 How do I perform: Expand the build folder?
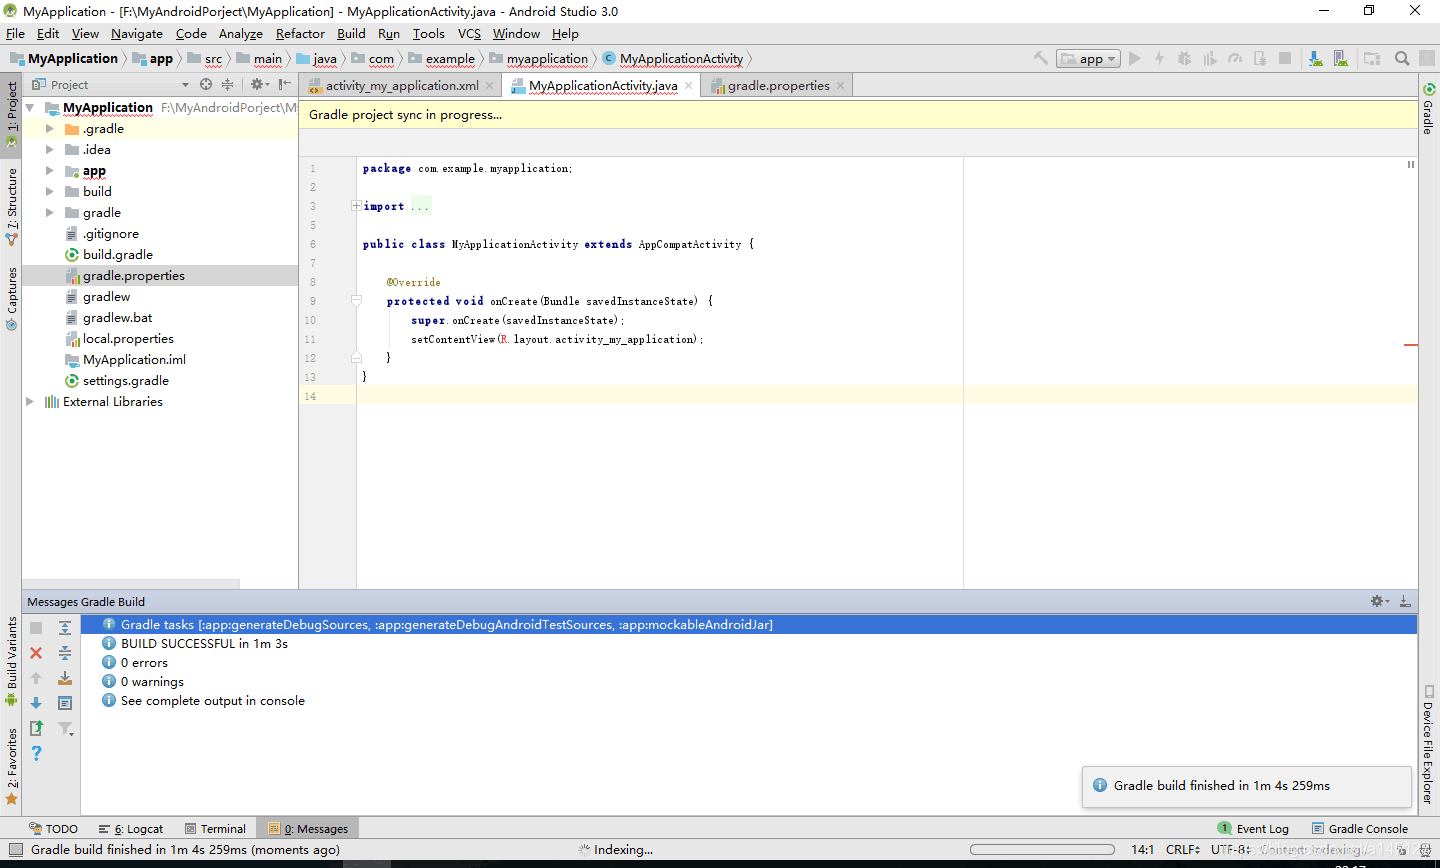pos(50,192)
